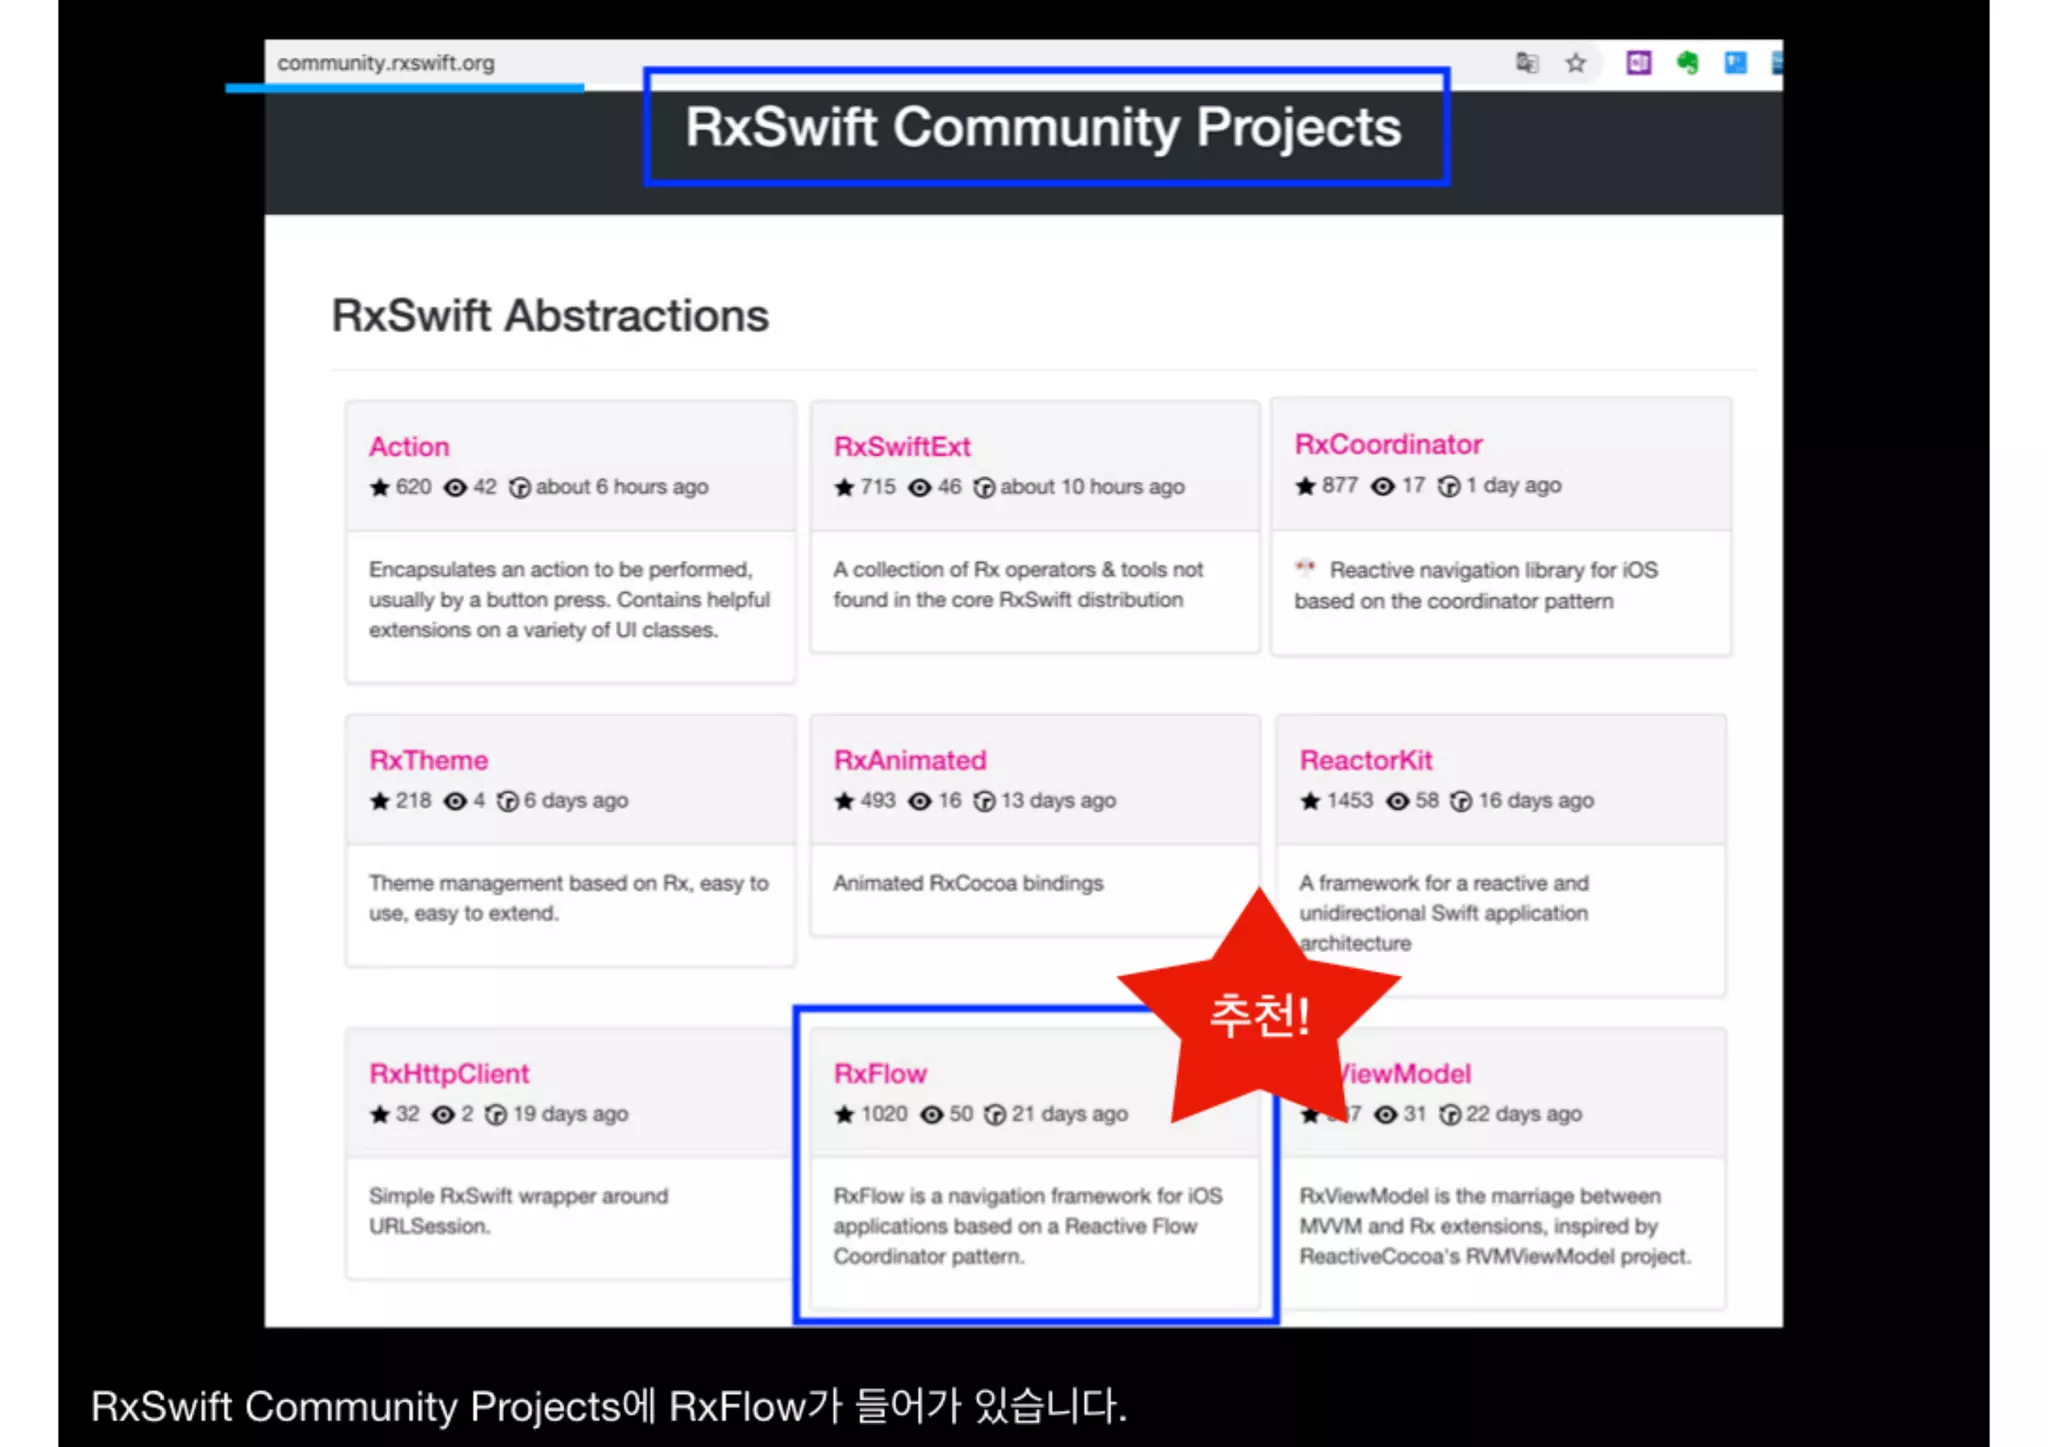Open the RxTheme project link

[428, 760]
